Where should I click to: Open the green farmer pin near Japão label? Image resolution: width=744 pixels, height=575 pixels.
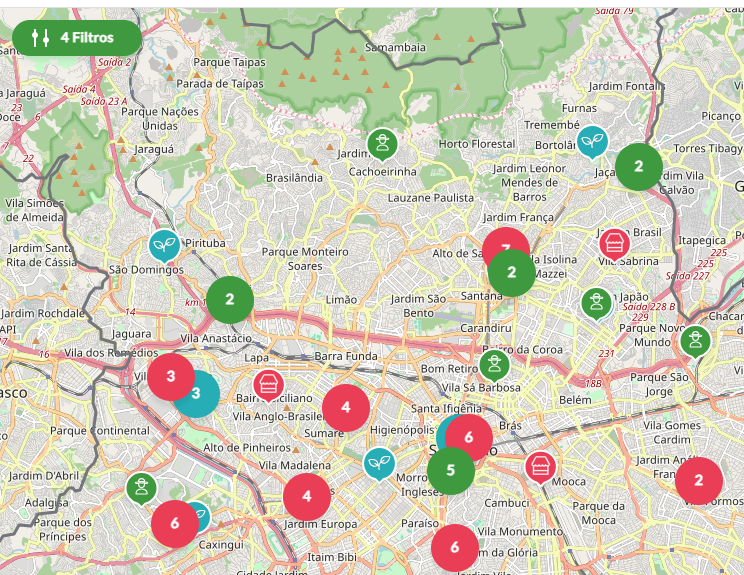(596, 302)
